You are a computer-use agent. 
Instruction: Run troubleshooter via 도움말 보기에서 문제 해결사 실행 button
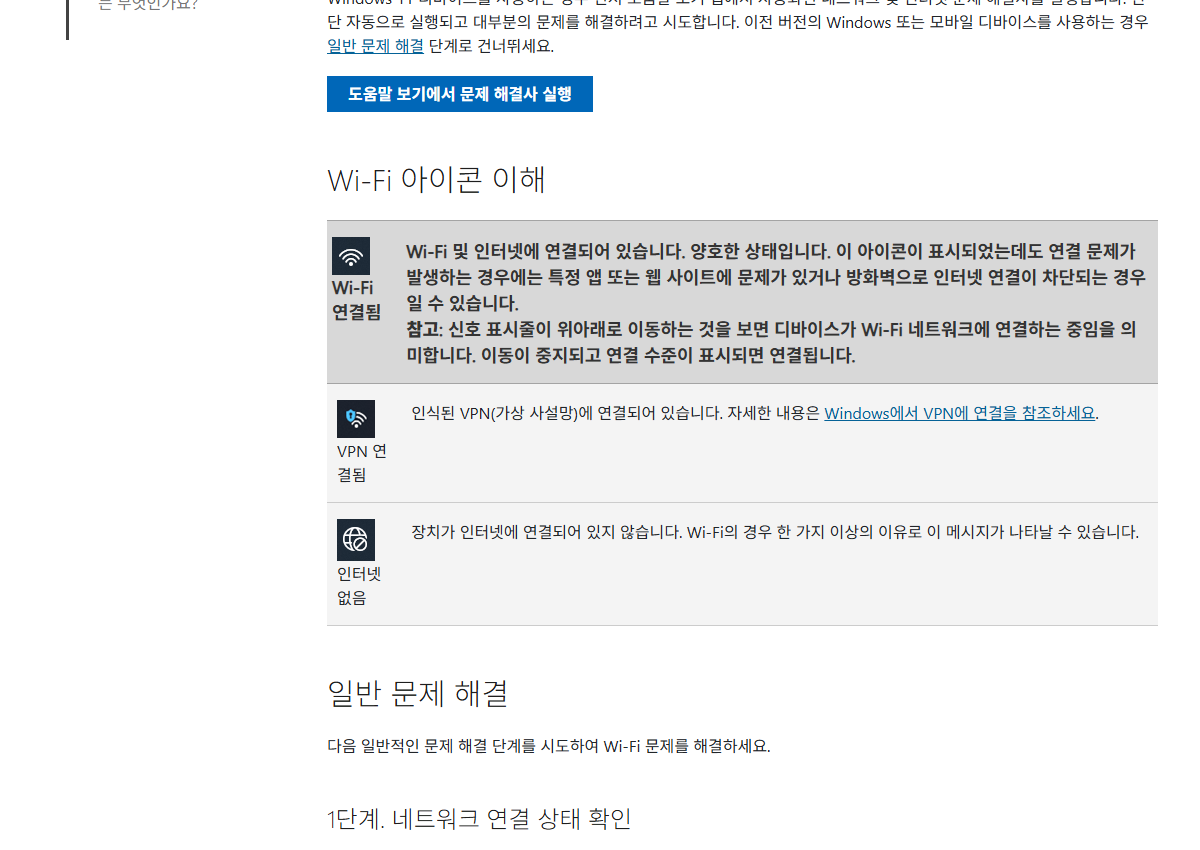[460, 94]
